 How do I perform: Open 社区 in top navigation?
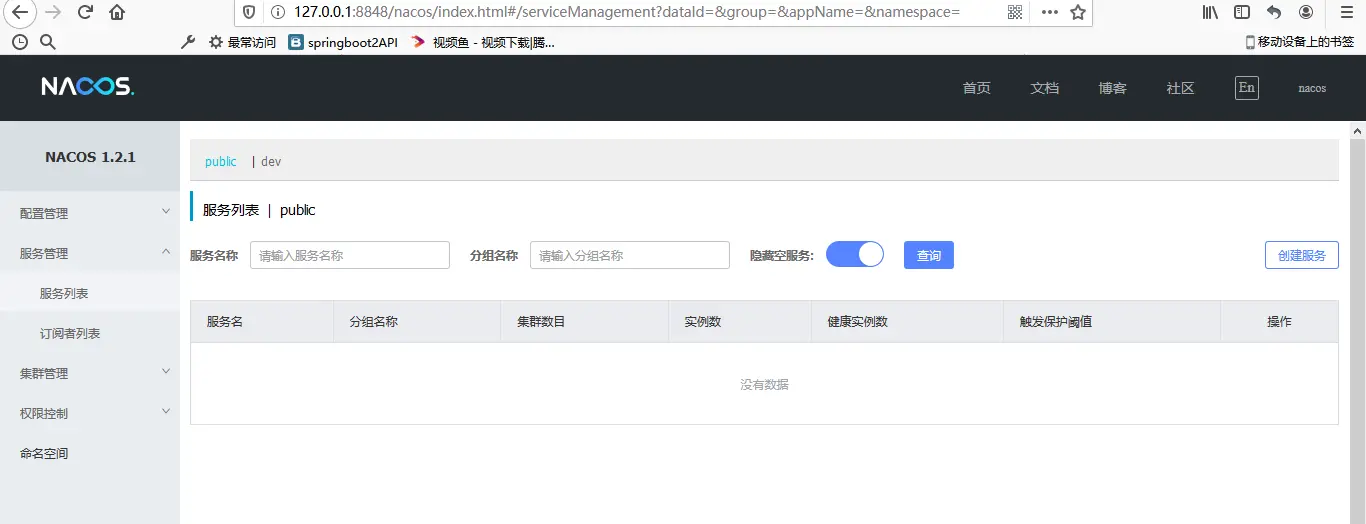click(x=1181, y=88)
